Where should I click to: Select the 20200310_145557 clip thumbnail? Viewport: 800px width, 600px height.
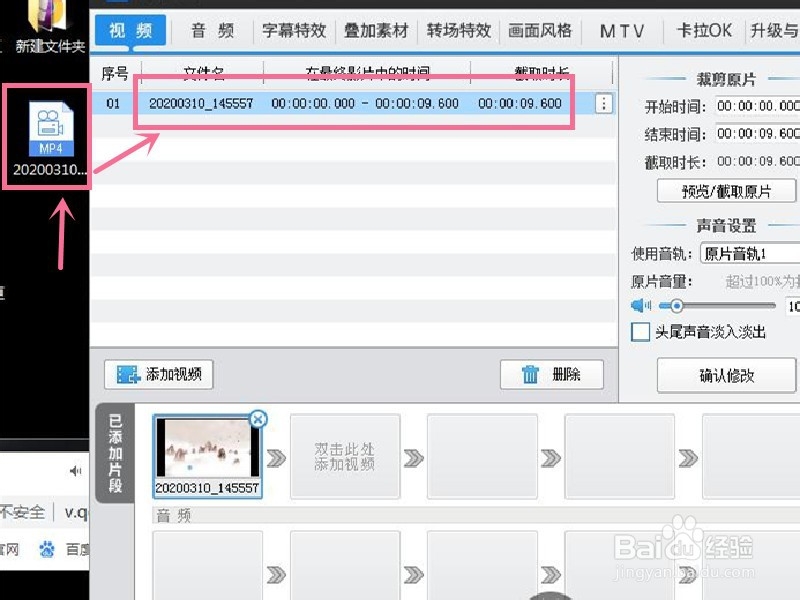click(208, 455)
